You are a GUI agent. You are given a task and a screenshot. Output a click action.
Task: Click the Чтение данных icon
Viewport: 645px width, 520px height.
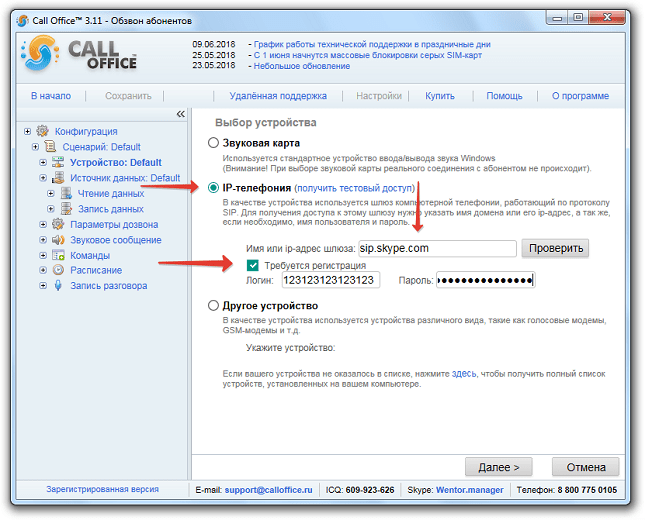66,193
